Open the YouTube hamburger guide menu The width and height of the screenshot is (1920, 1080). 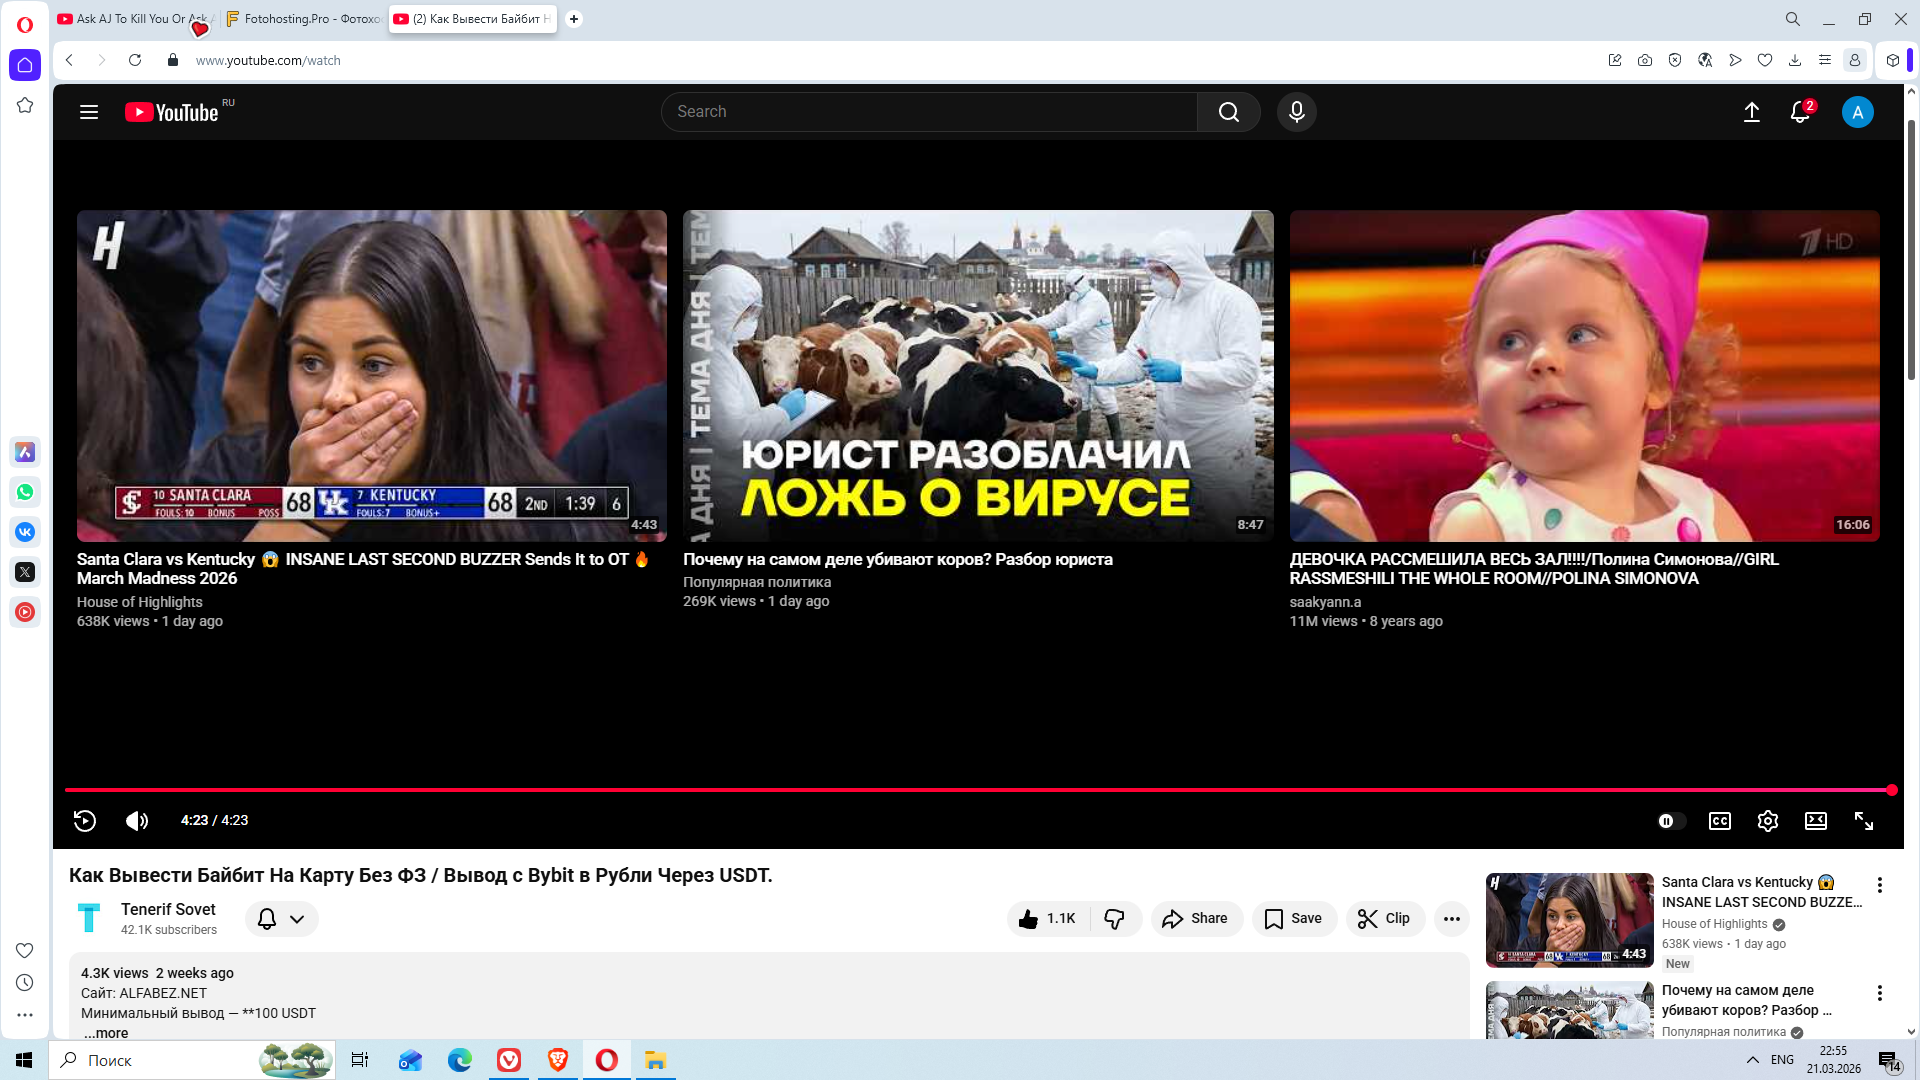[89, 112]
